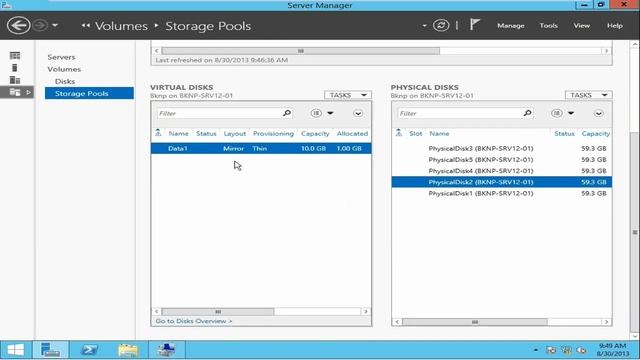Open the notifications flag icon

(474, 25)
